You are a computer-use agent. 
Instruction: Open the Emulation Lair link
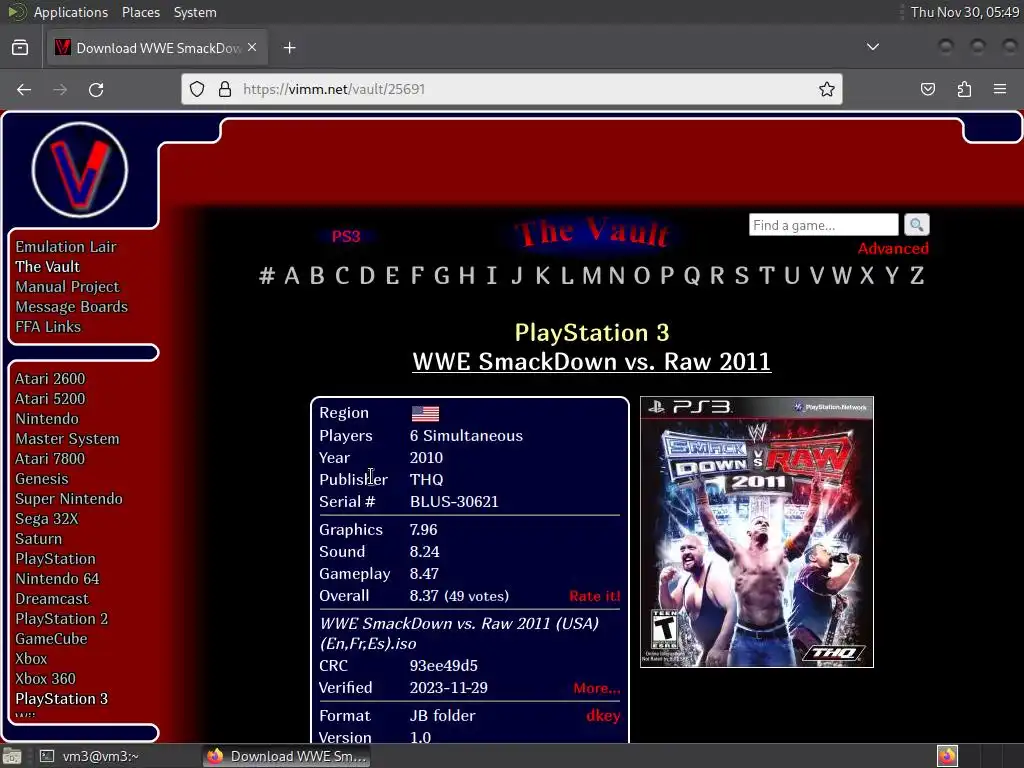pos(66,247)
